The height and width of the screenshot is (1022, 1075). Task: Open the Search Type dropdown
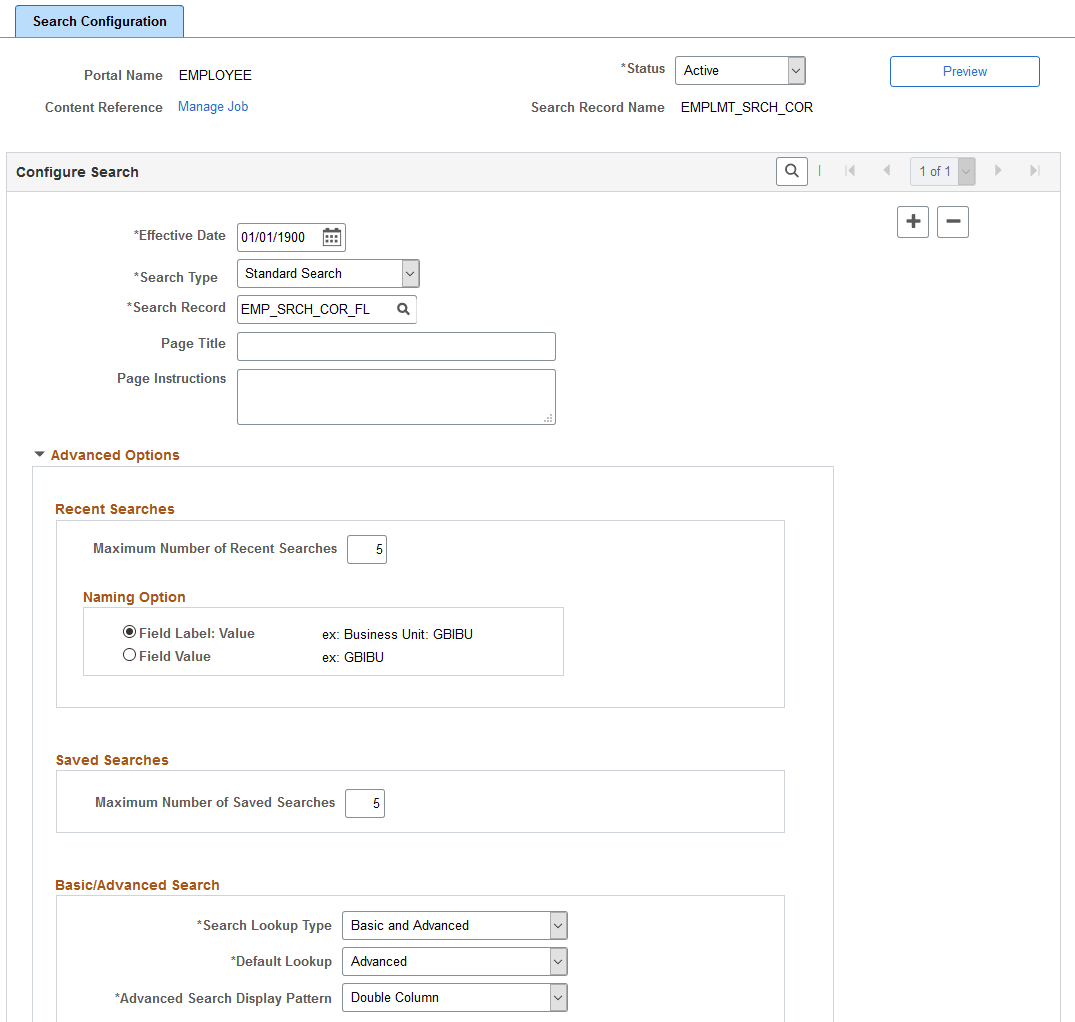coord(410,273)
